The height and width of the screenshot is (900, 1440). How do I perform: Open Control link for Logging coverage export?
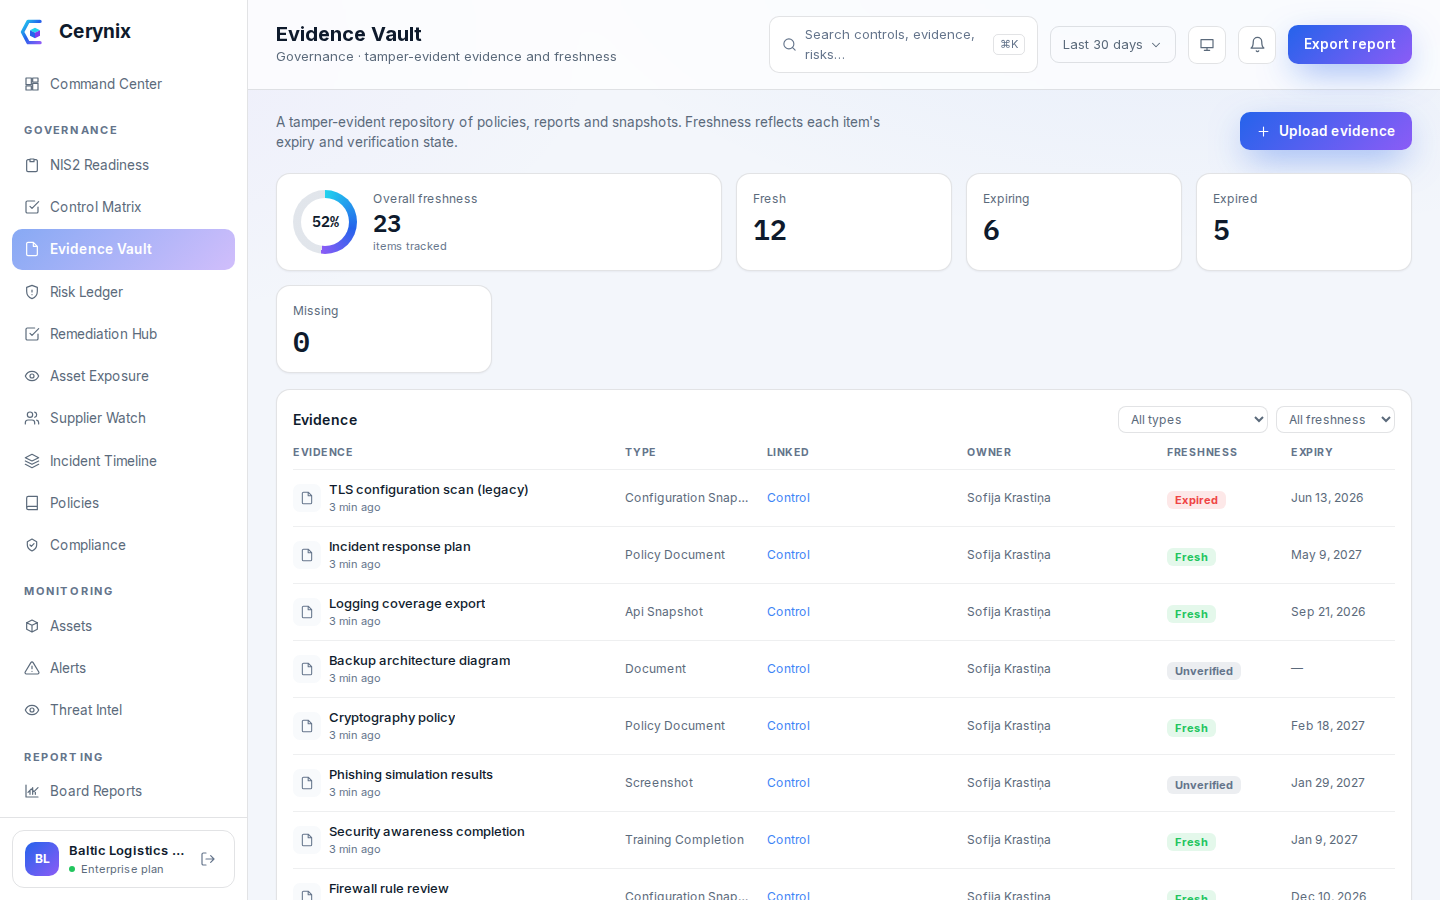pos(788,612)
